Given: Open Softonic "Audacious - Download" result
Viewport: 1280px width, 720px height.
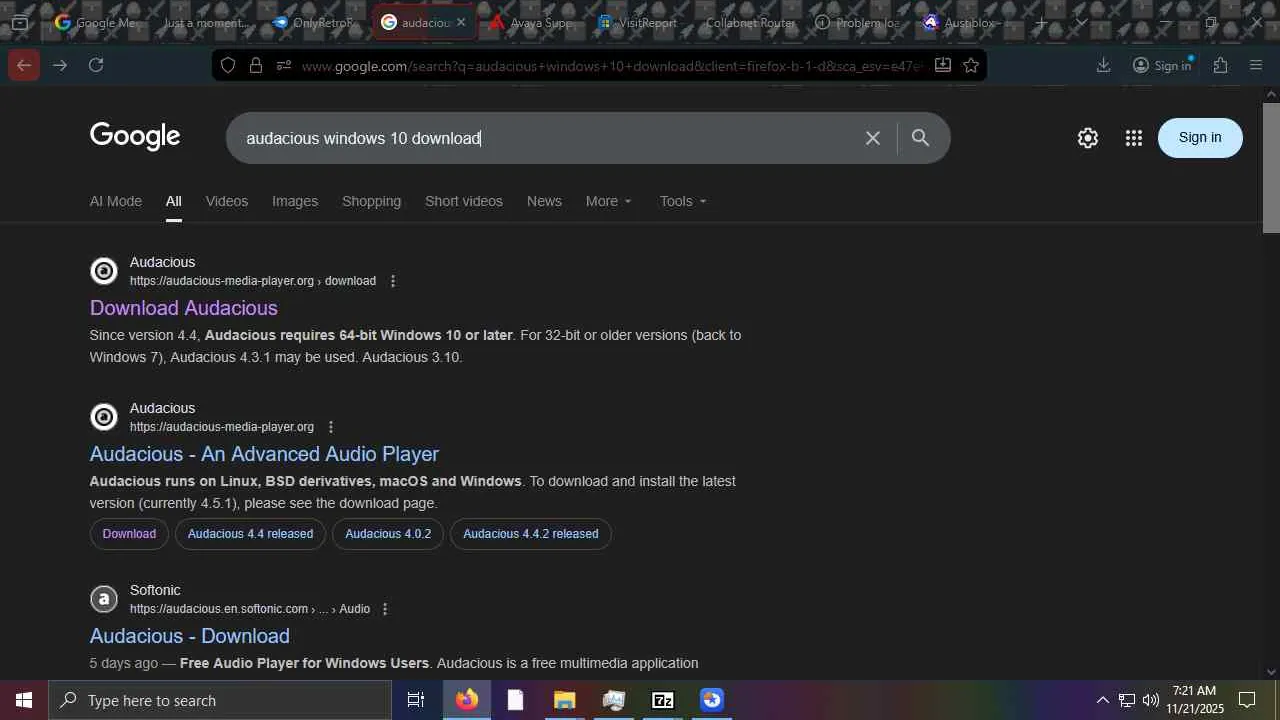Looking at the screenshot, I should pos(190,636).
